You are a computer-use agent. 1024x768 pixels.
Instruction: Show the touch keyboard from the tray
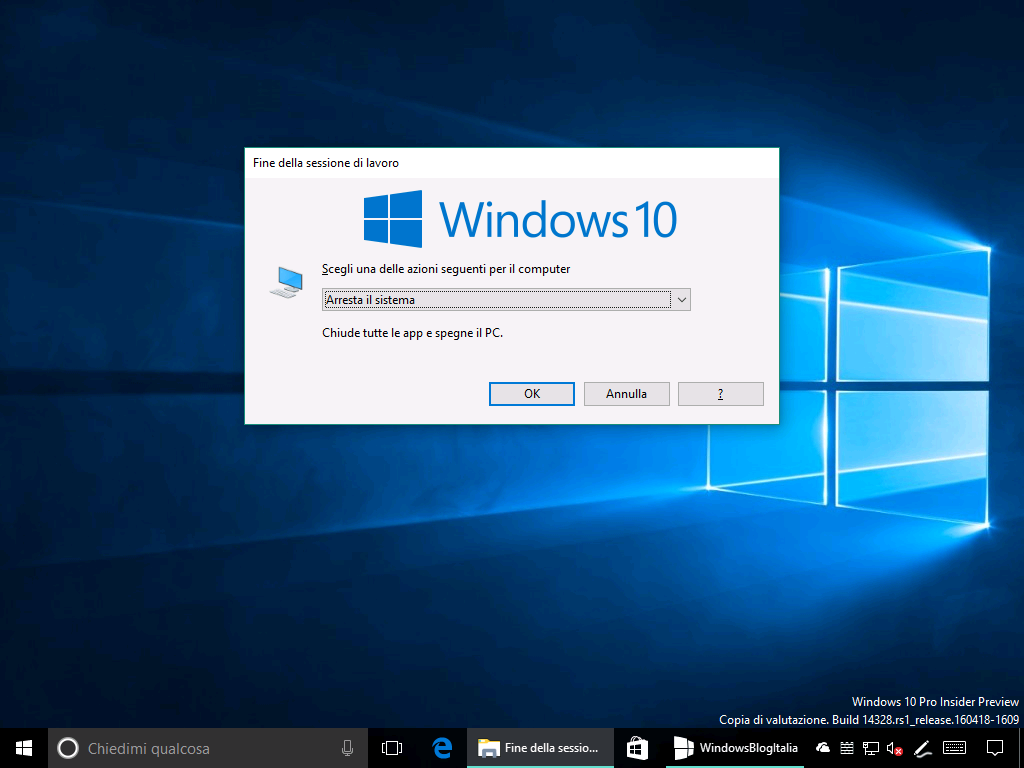(x=955, y=748)
